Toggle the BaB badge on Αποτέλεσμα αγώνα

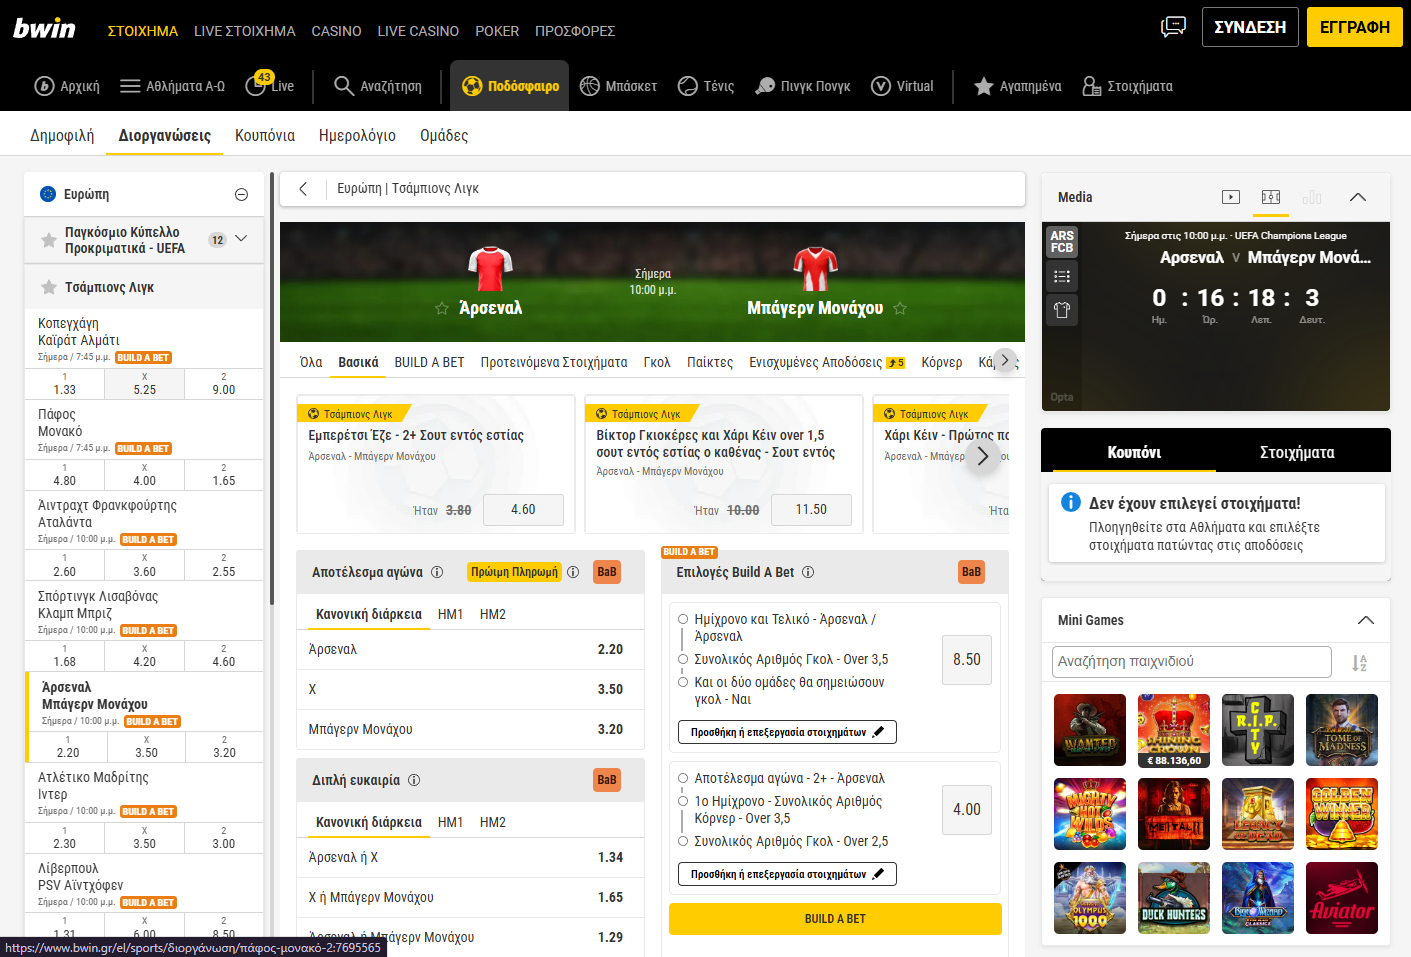(x=606, y=572)
